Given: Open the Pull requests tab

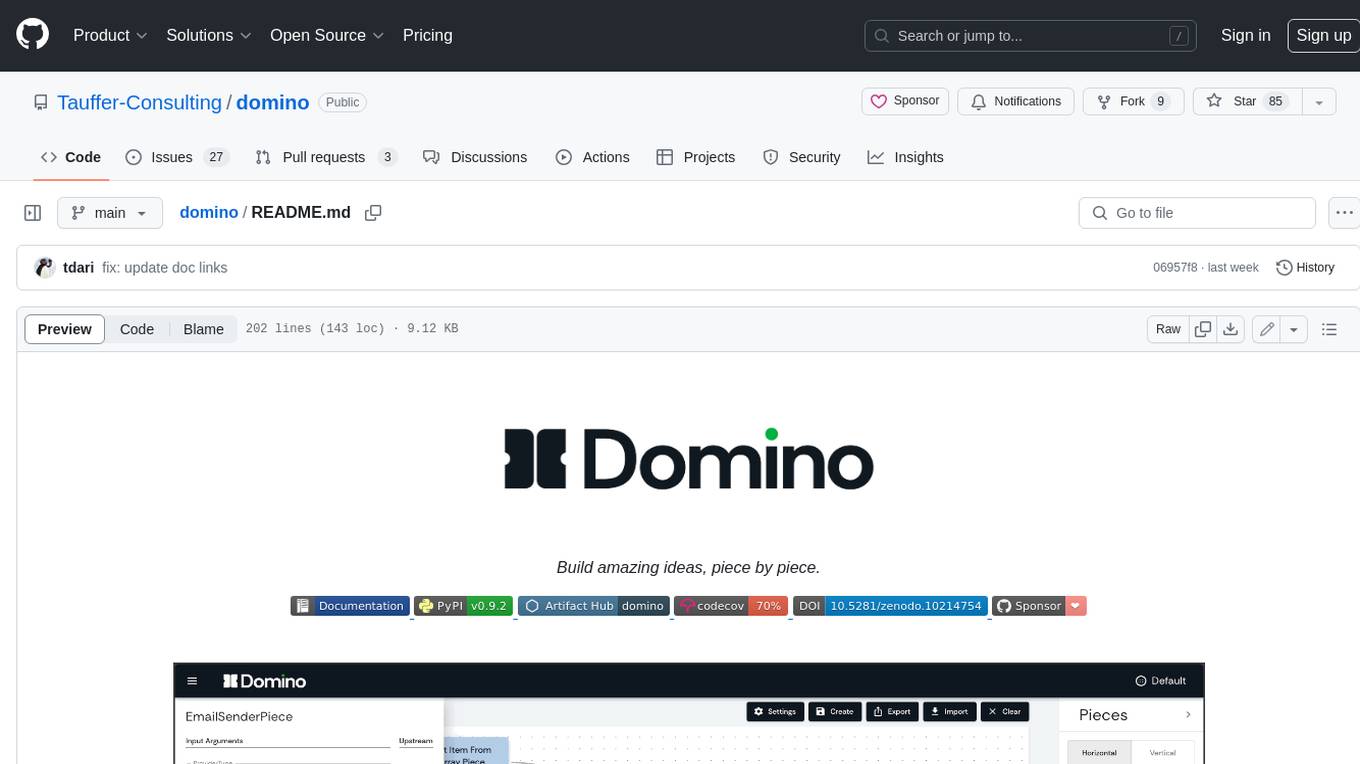Looking at the screenshot, I should [326, 157].
